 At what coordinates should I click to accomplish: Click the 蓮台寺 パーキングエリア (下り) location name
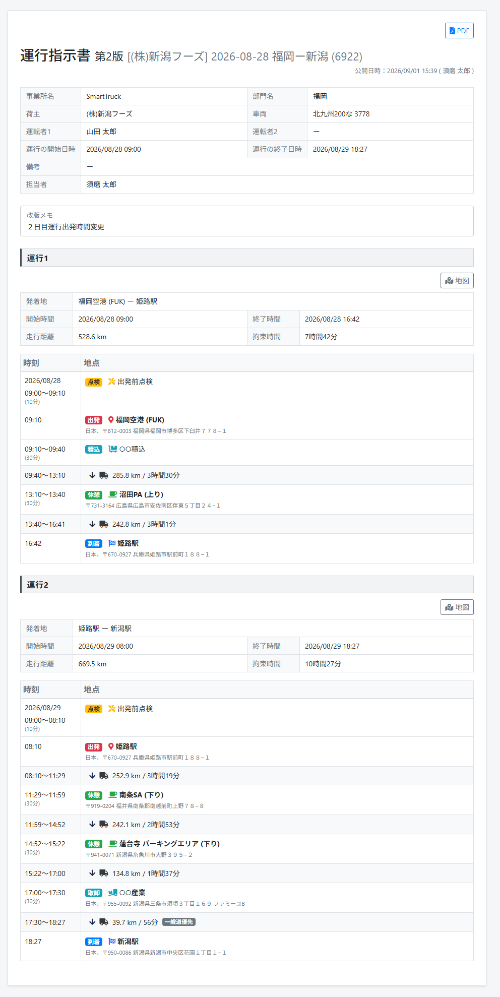[x=169, y=844]
